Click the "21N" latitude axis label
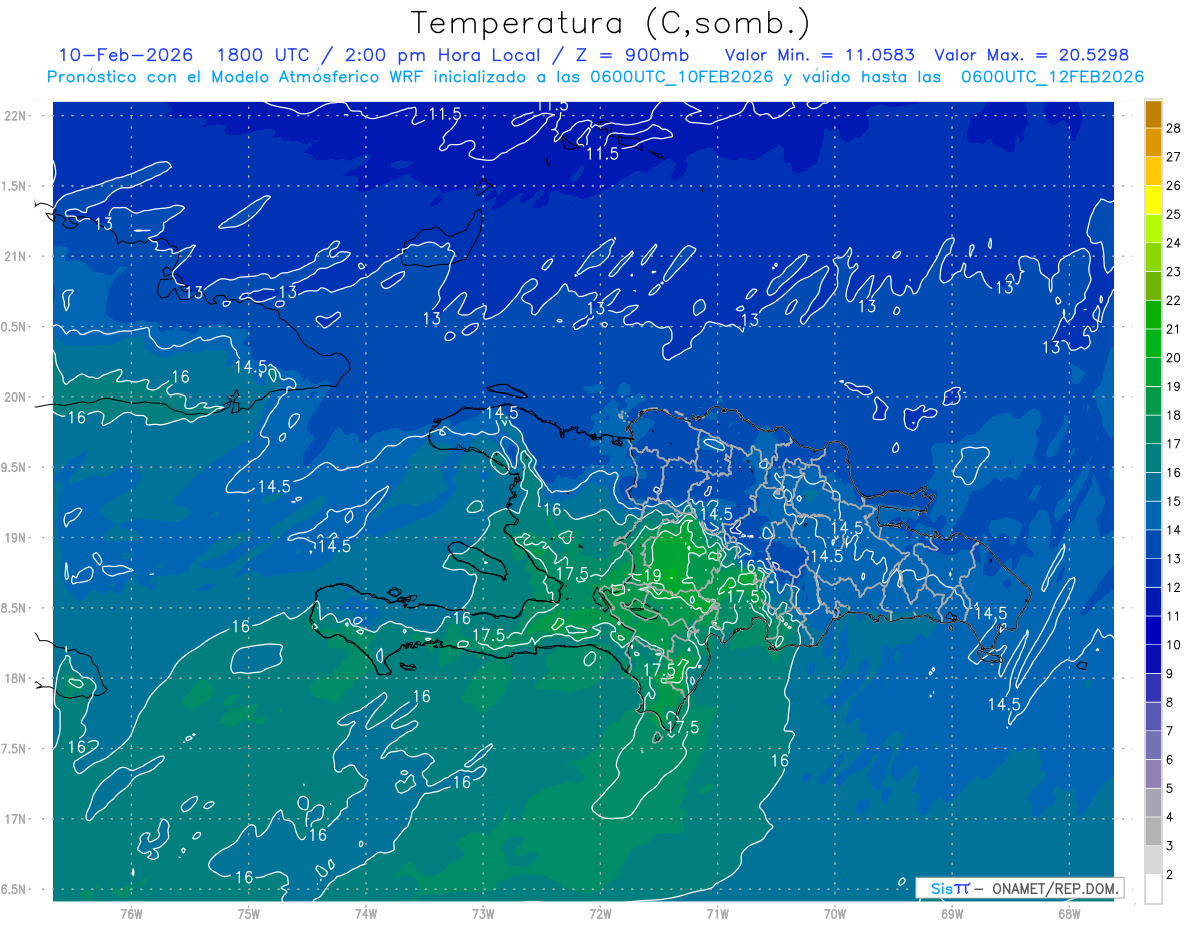Screen dimensions: 1200x927 (x=16, y=256)
